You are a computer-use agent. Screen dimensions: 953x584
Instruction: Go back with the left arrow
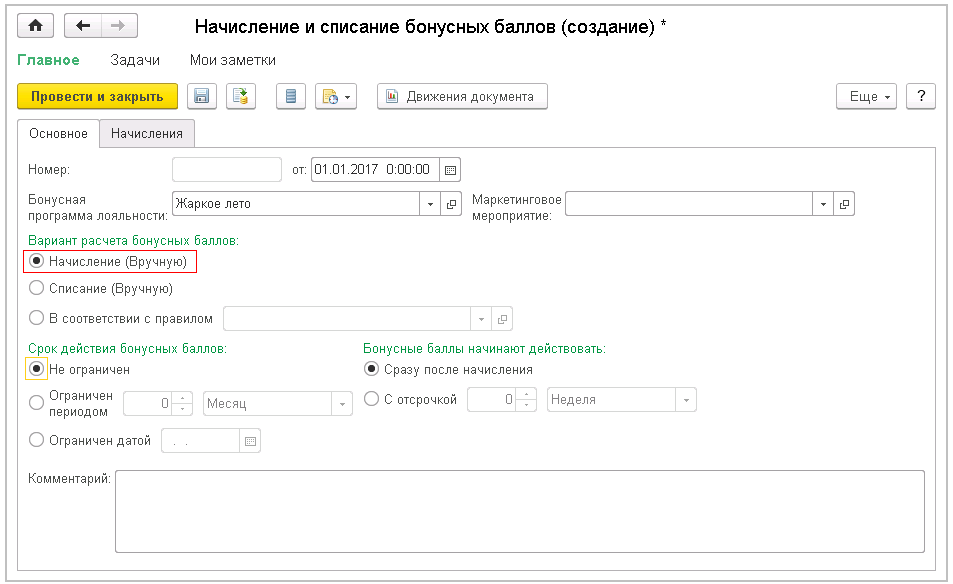pos(83,26)
